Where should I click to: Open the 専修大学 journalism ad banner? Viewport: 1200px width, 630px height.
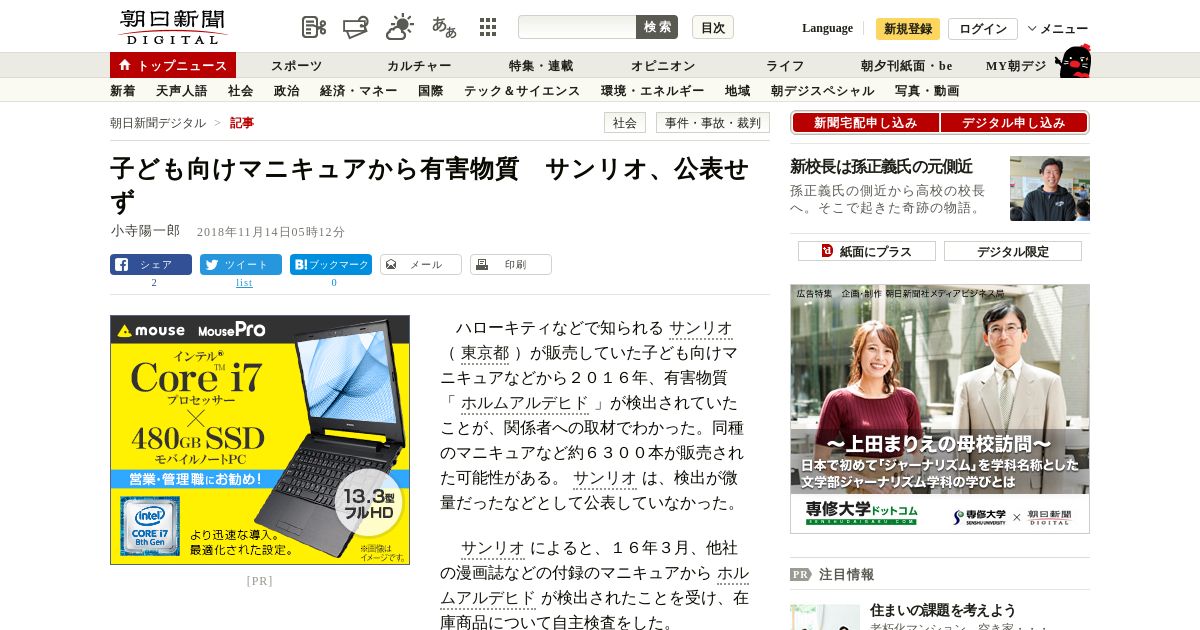[940, 409]
